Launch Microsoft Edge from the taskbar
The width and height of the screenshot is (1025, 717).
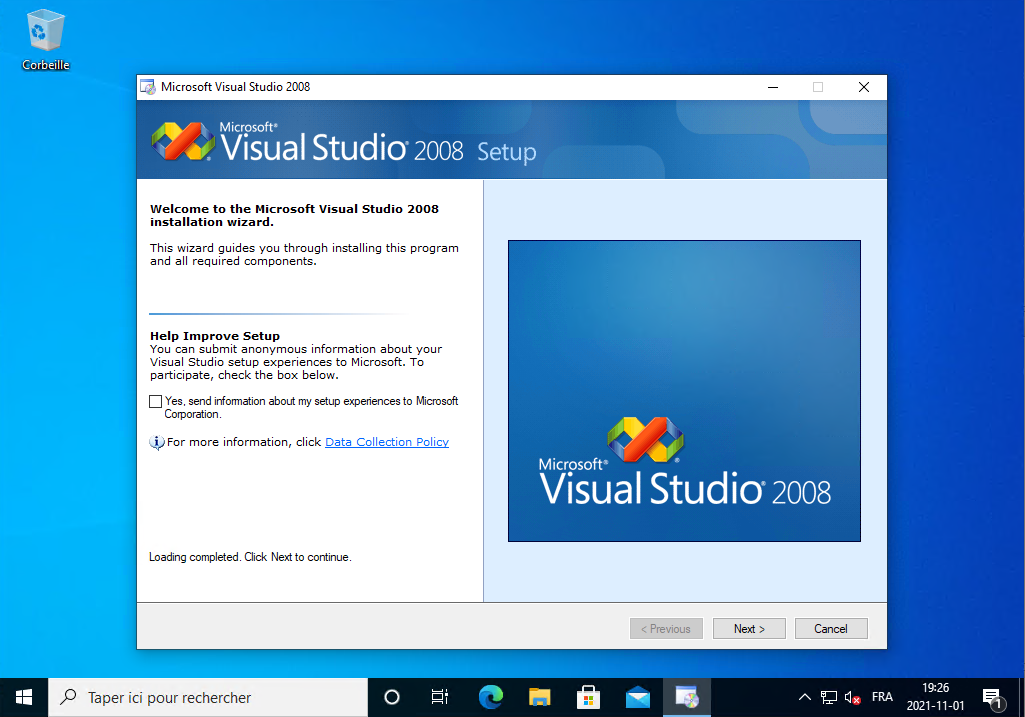(x=490, y=697)
